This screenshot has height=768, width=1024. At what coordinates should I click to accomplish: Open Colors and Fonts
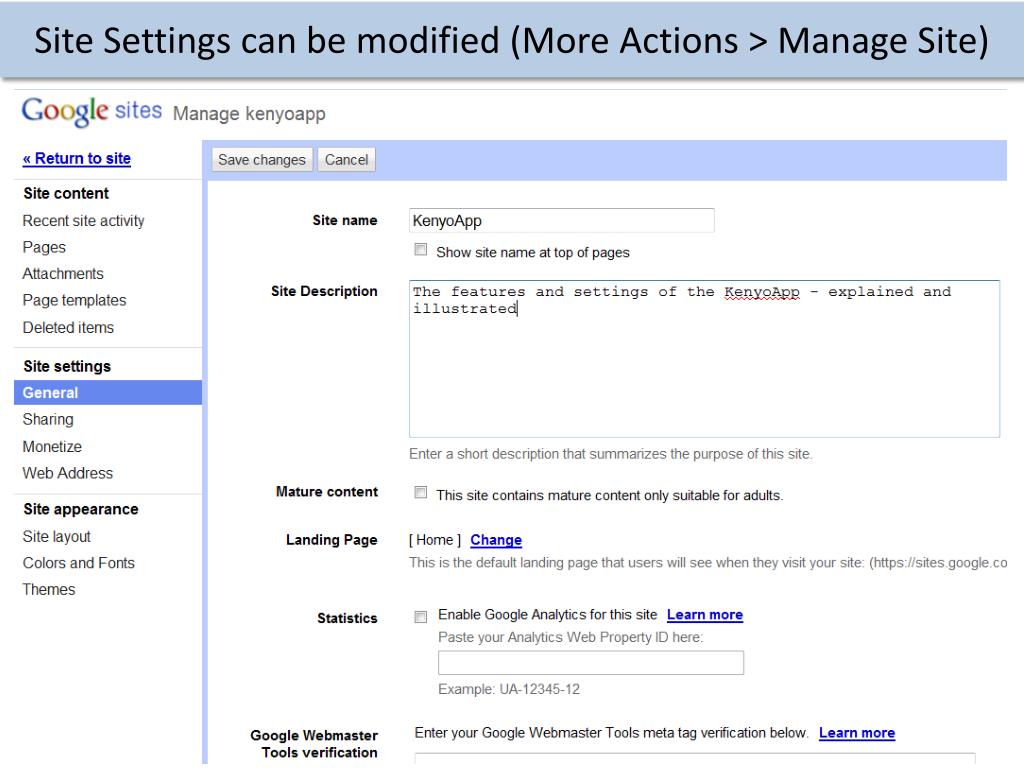[x=79, y=563]
